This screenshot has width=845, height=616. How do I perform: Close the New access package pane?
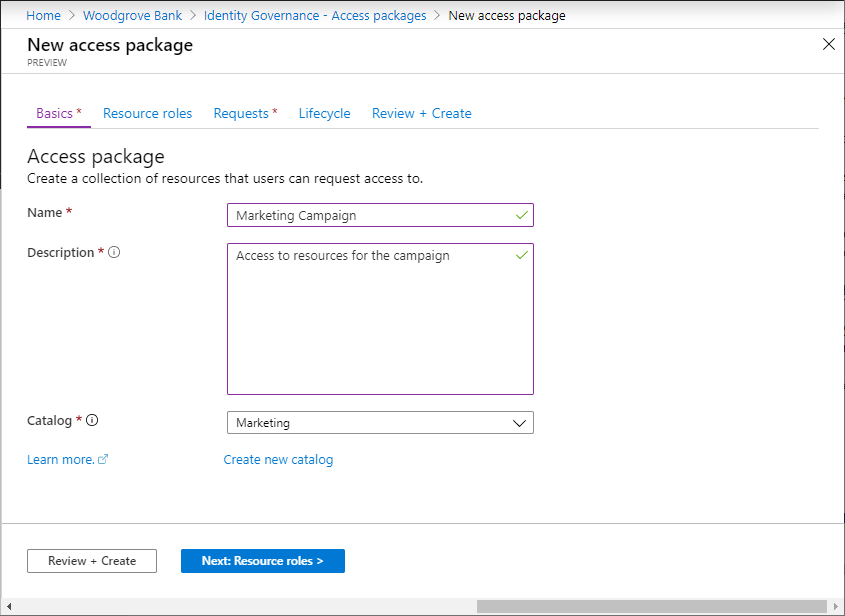tap(828, 44)
